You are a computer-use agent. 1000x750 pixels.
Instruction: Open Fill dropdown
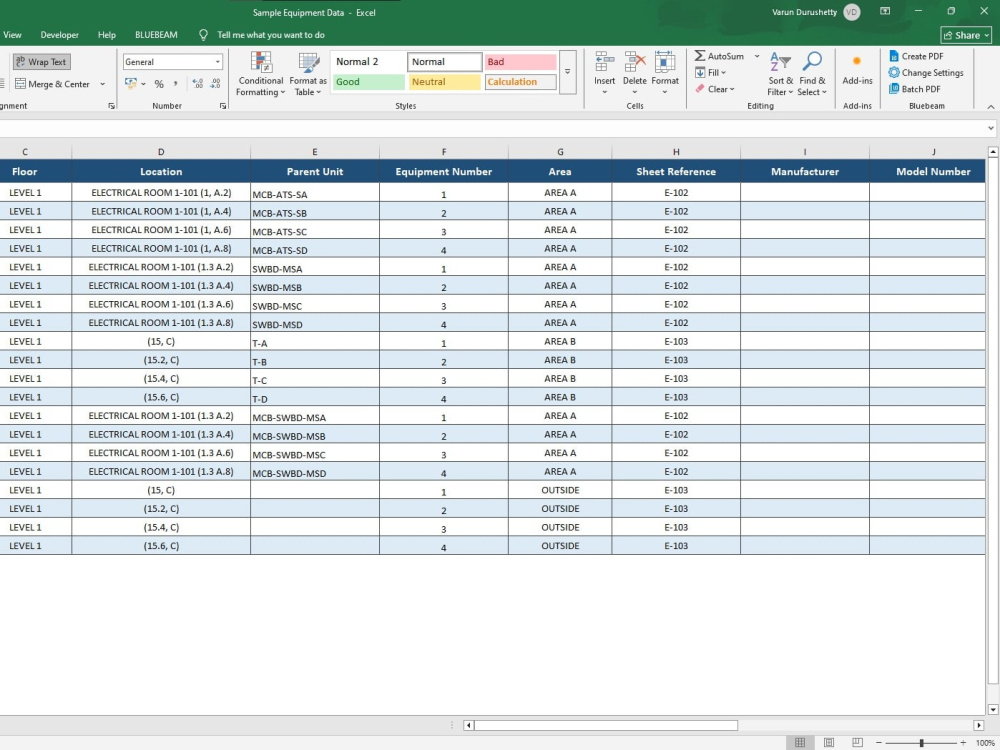[x=710, y=73]
